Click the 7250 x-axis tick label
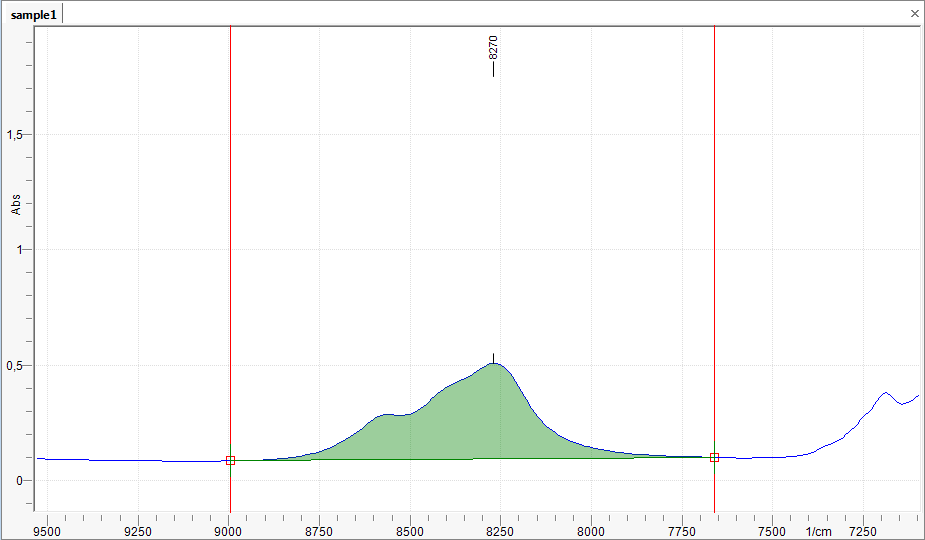The height and width of the screenshot is (540, 925). point(863,531)
